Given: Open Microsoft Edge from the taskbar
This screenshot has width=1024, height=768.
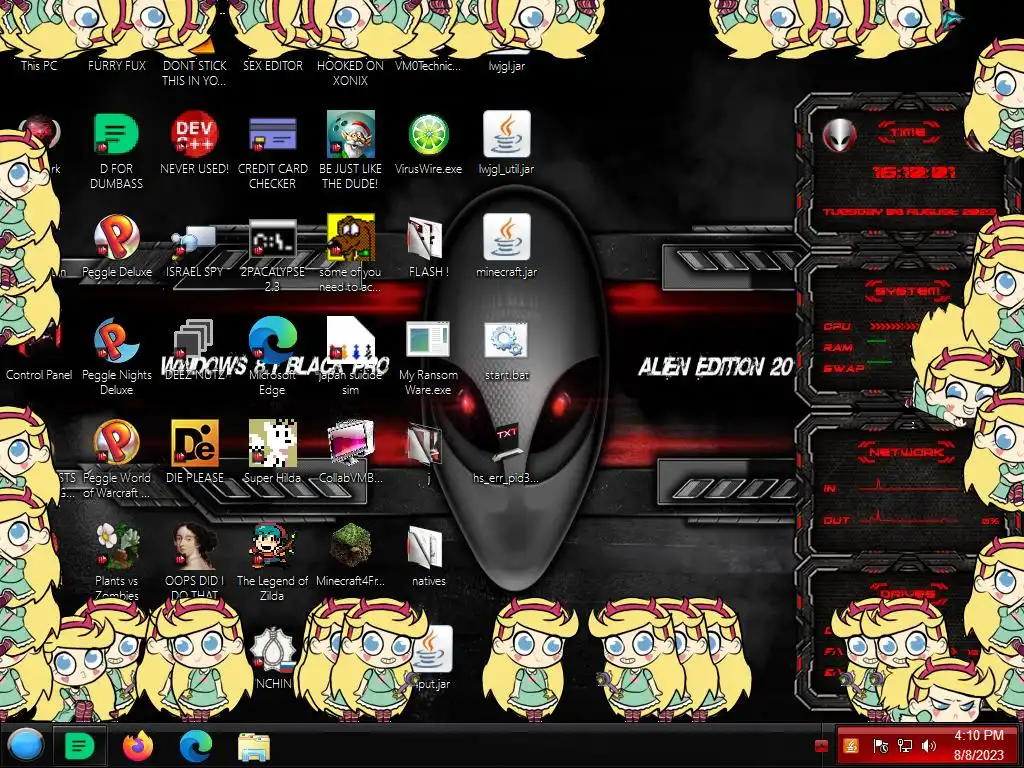Looking at the screenshot, I should (x=196, y=745).
